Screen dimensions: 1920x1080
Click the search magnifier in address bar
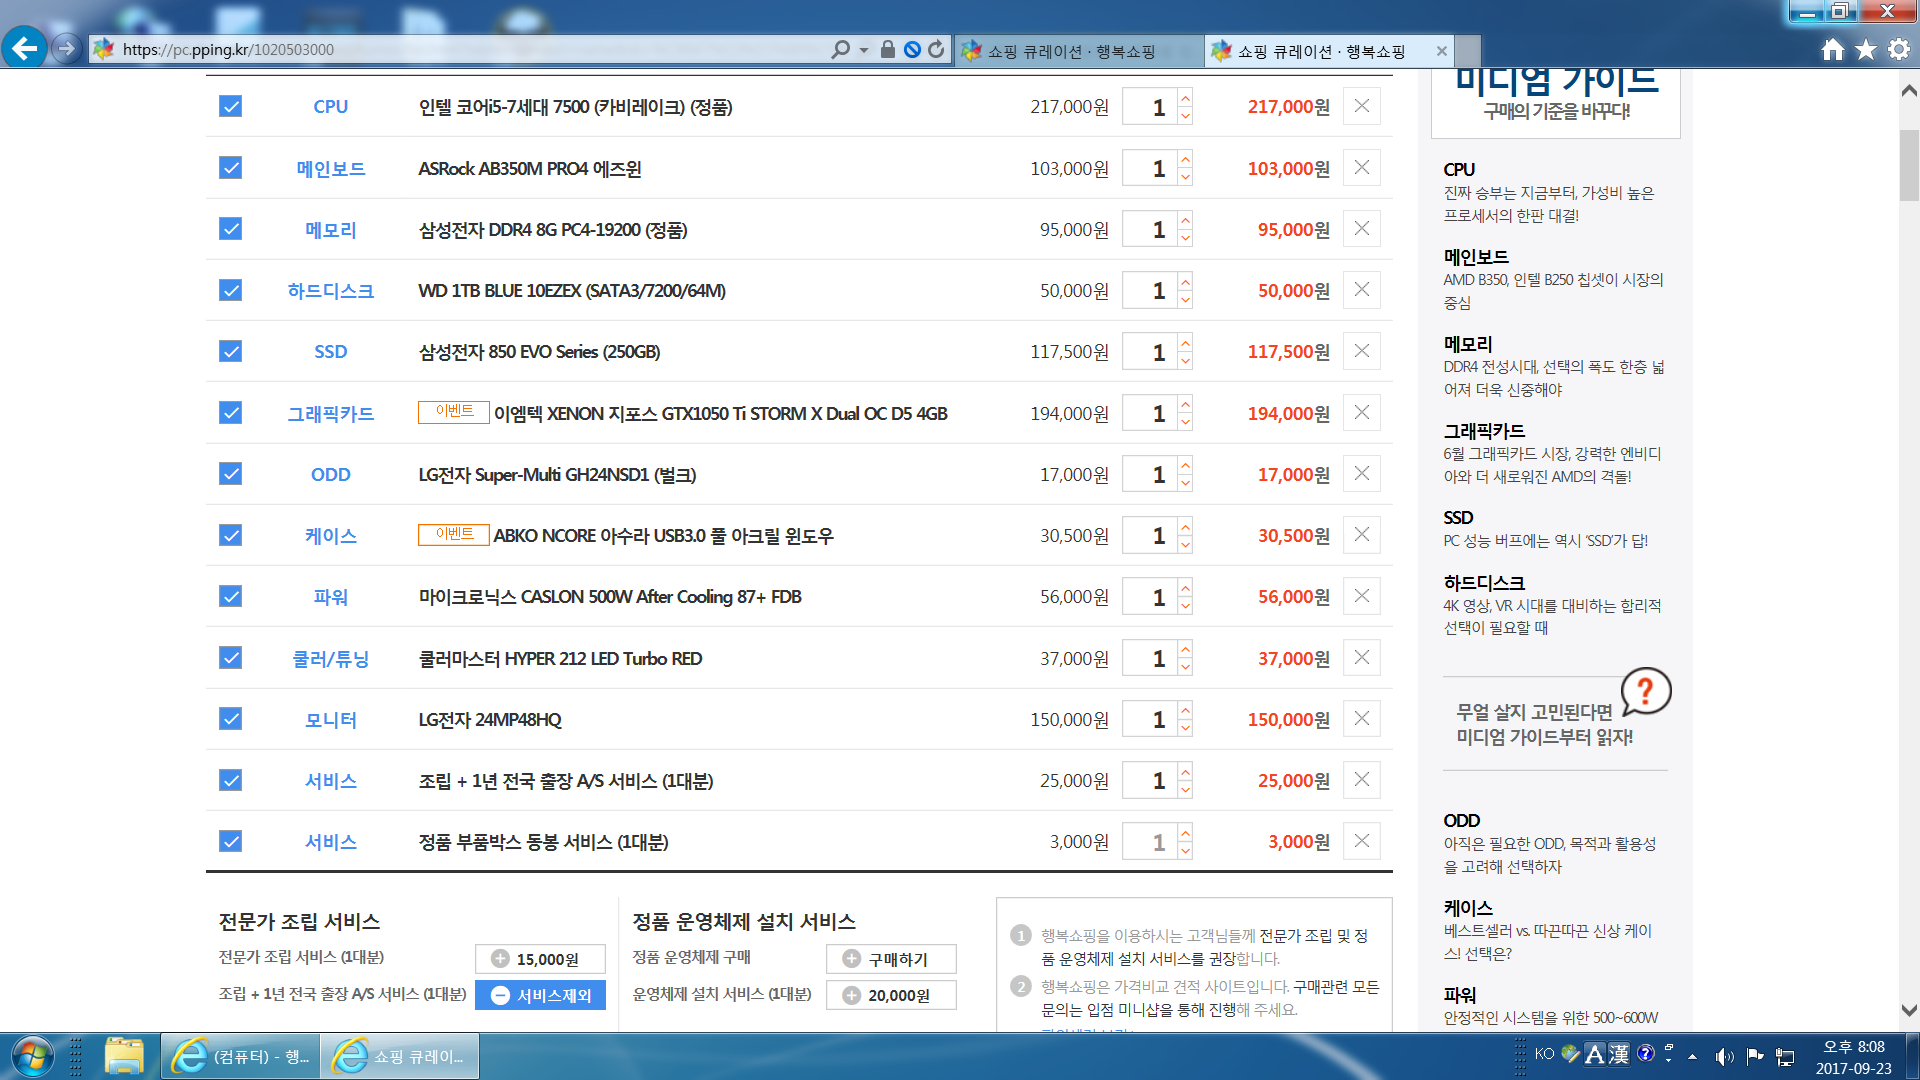[x=840, y=49]
